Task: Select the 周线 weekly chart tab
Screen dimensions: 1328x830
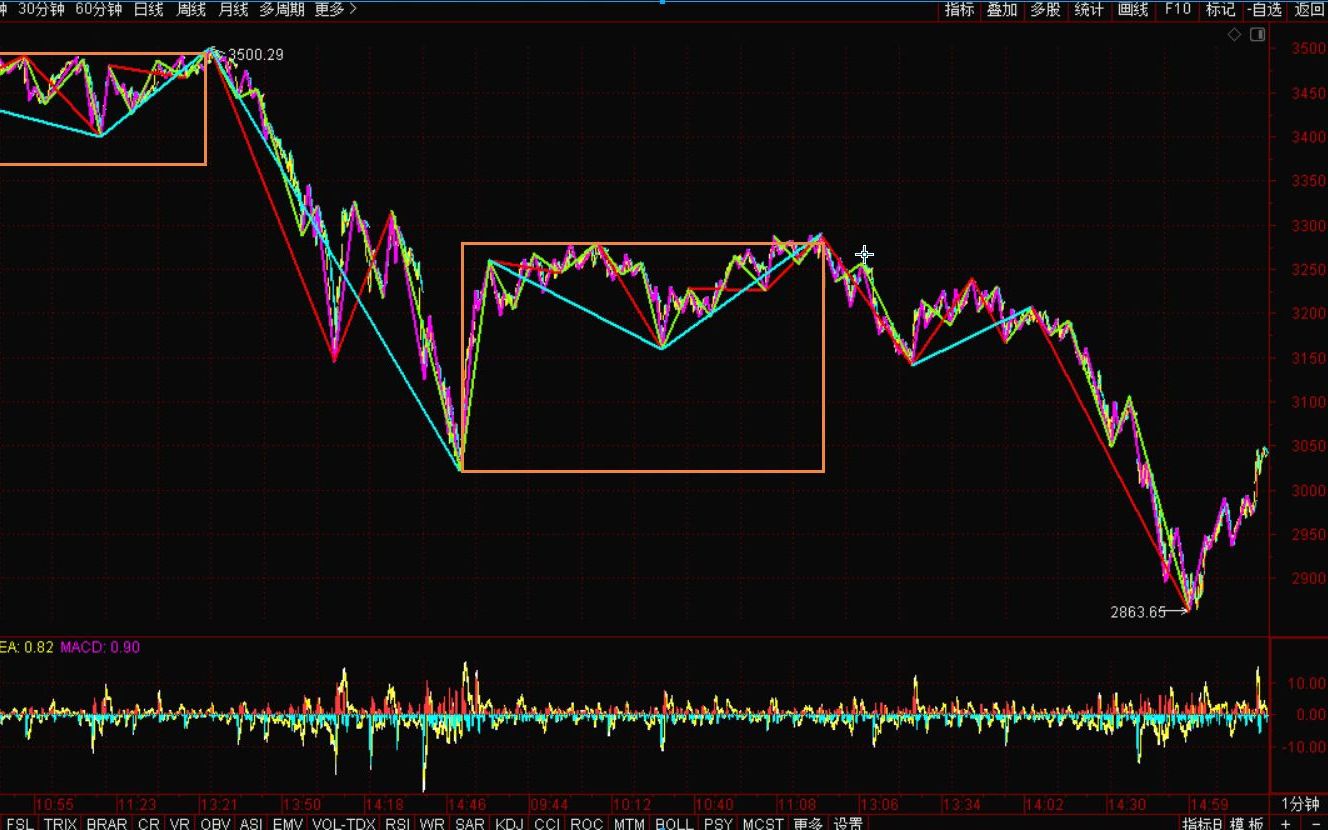Action: point(191,9)
